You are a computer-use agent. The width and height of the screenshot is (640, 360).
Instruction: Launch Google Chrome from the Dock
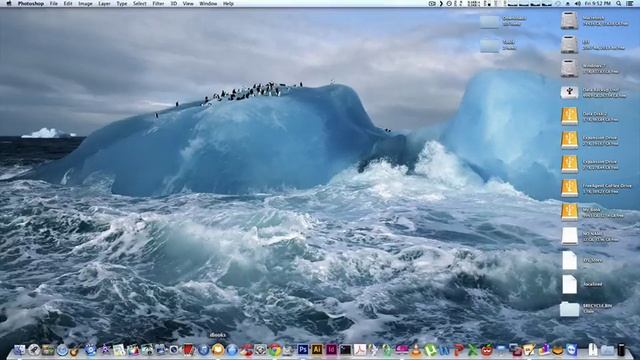click(x=275, y=350)
